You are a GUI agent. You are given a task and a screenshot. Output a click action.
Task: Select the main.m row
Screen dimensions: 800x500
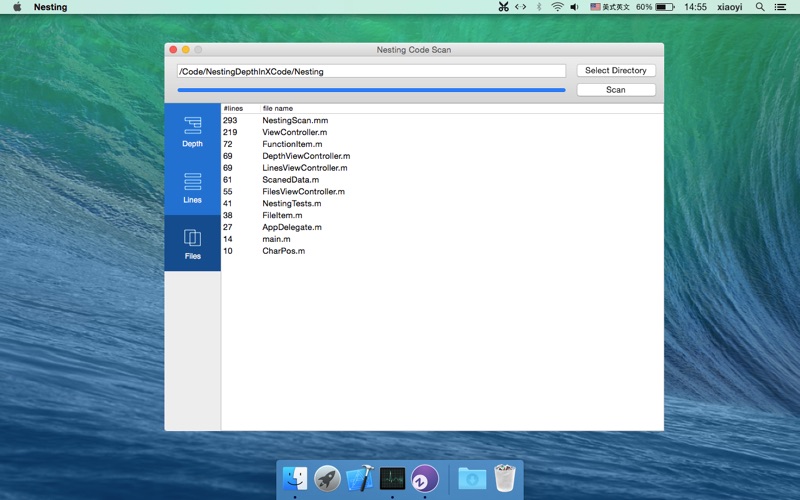[x=442, y=239]
